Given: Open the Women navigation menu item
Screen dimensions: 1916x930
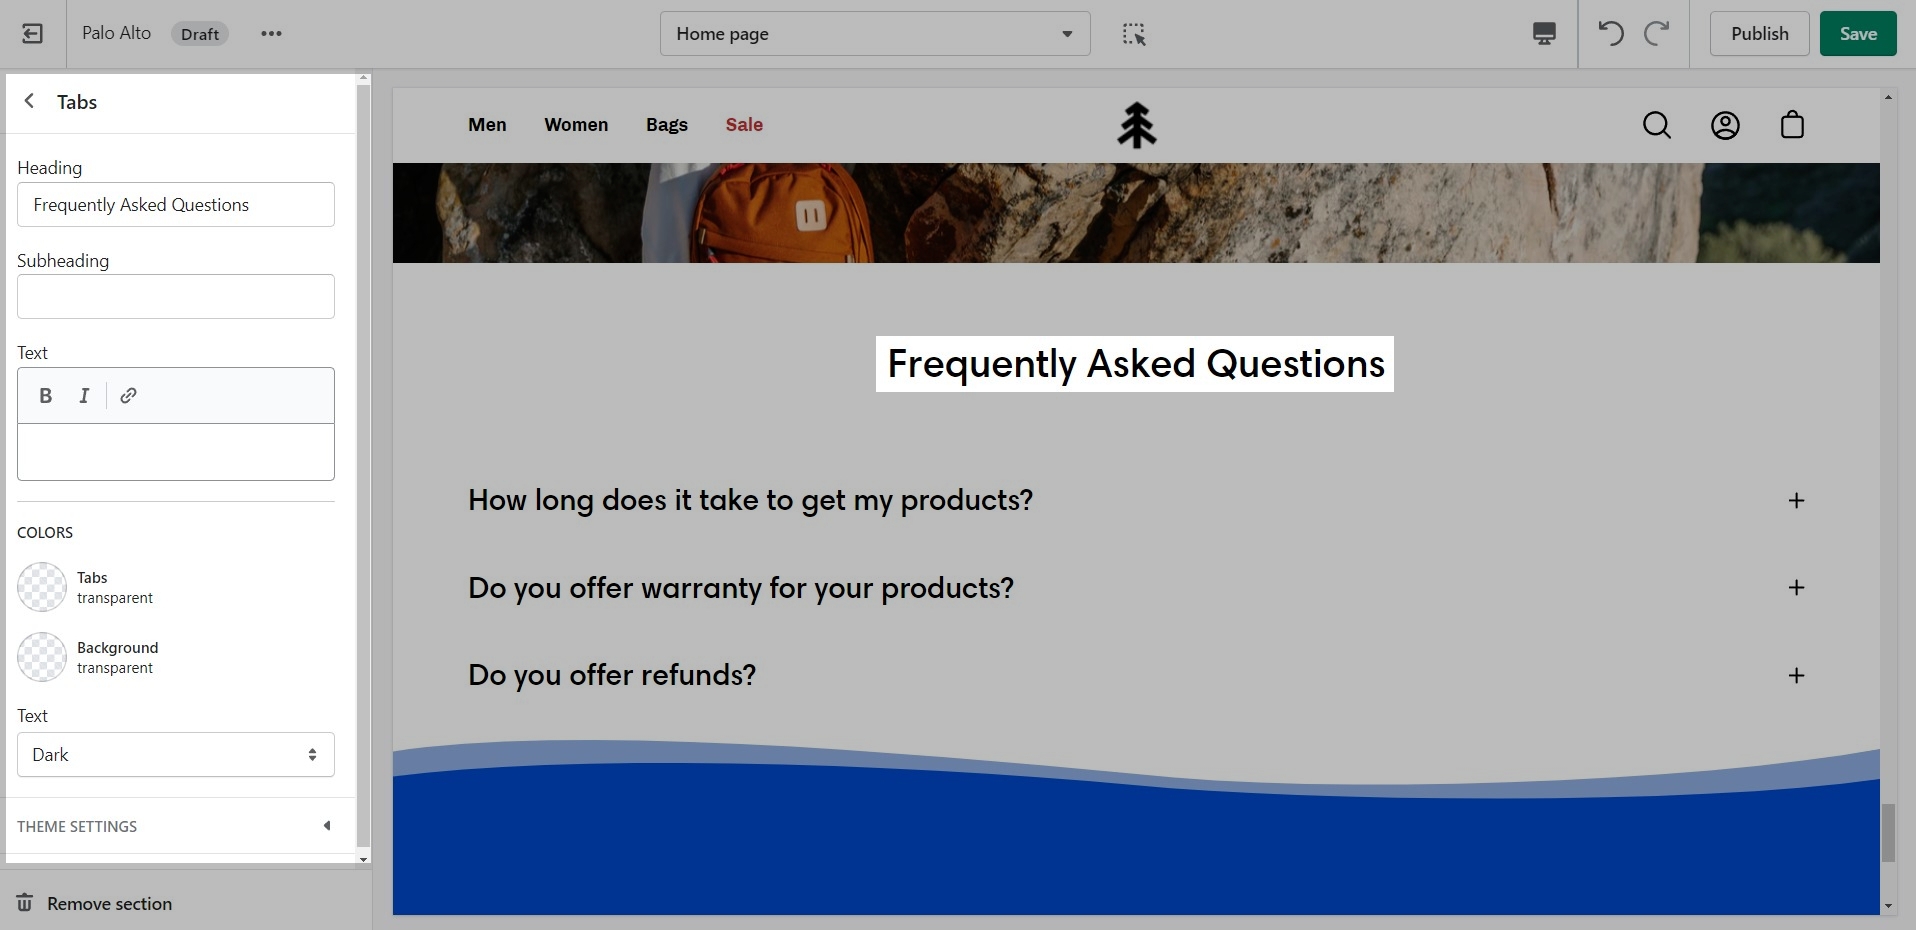Looking at the screenshot, I should coord(576,125).
